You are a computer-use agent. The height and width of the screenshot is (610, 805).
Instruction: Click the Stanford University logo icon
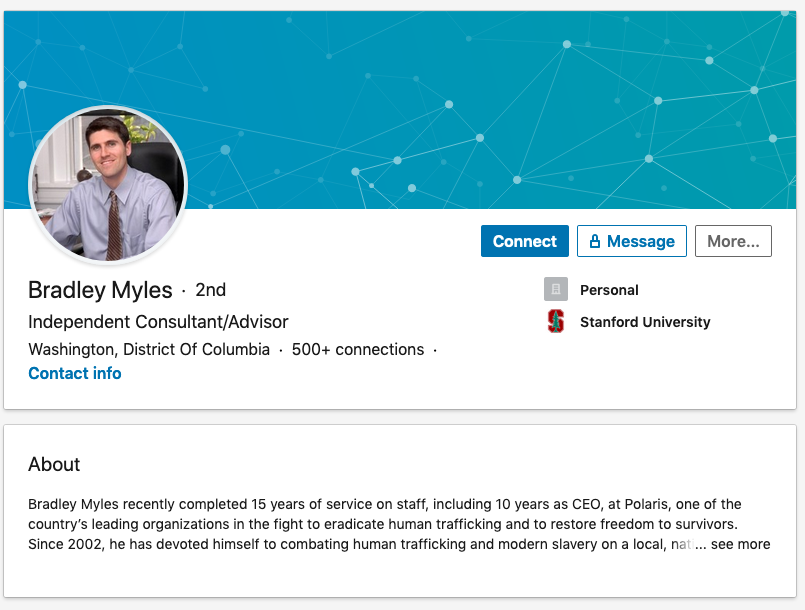[x=556, y=321]
